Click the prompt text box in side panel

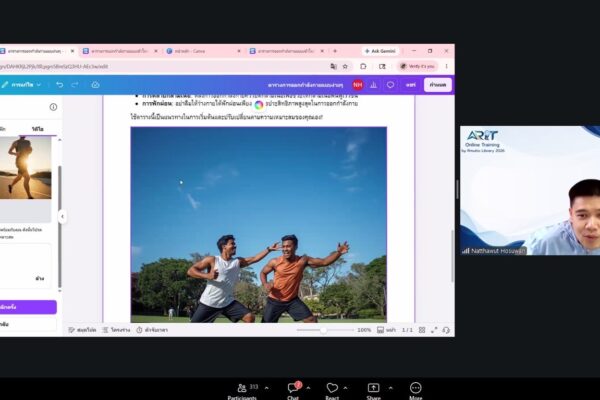25,266
